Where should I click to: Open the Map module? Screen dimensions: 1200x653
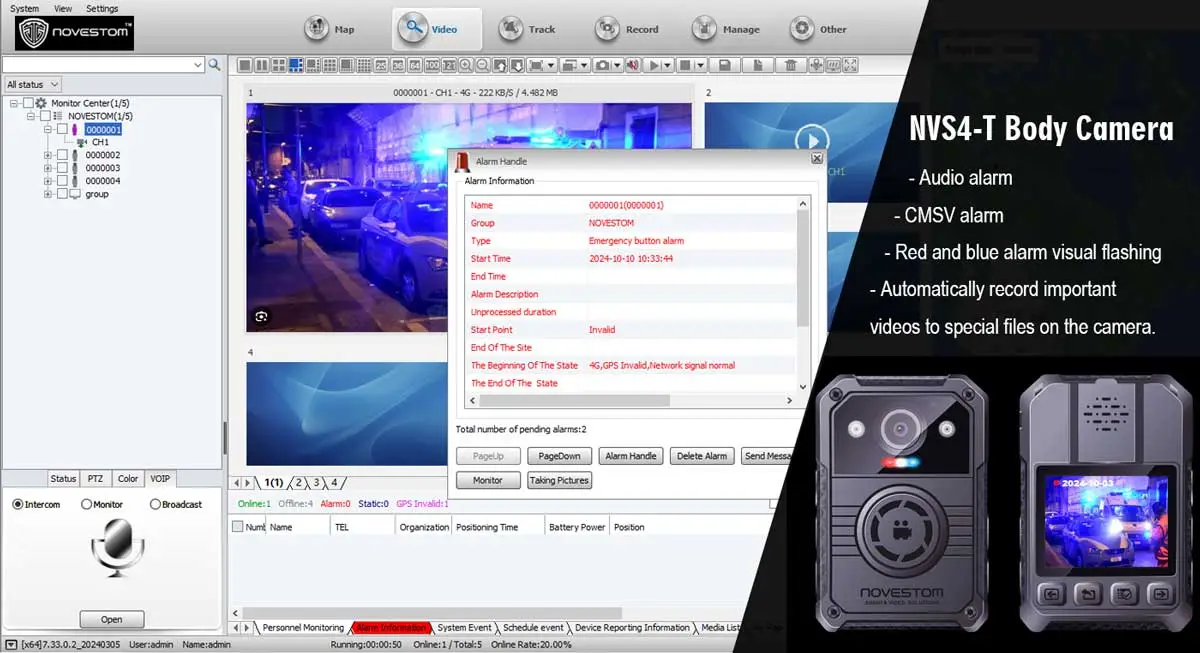(330, 29)
